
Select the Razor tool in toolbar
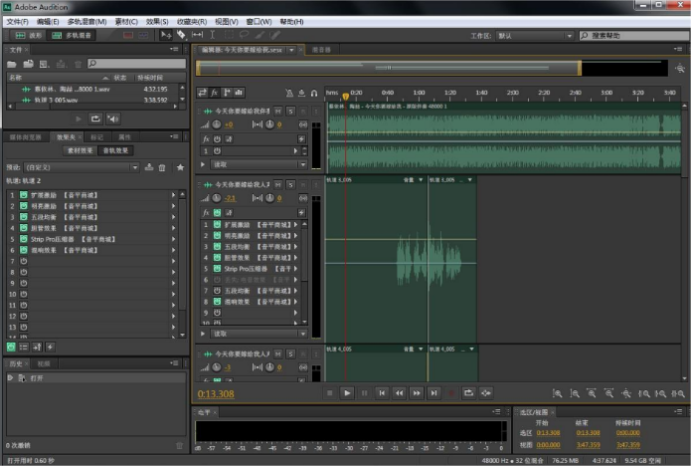[x=181, y=35]
